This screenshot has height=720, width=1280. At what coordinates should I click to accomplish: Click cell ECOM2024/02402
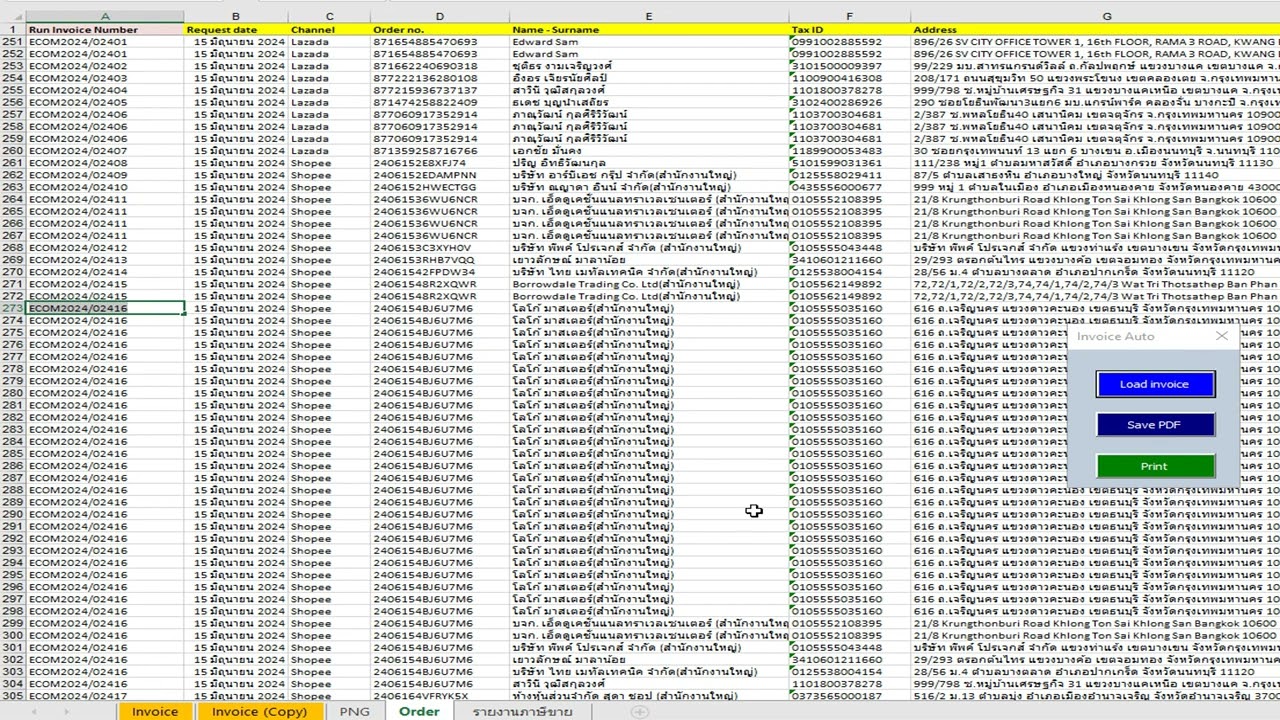(x=105, y=66)
